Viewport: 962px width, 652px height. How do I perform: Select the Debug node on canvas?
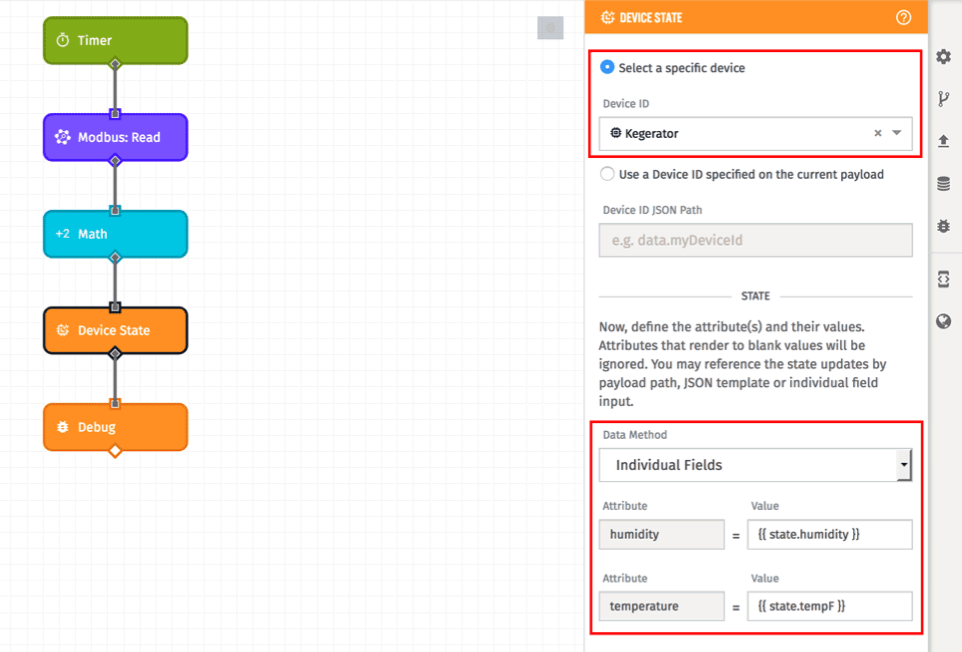pos(115,427)
